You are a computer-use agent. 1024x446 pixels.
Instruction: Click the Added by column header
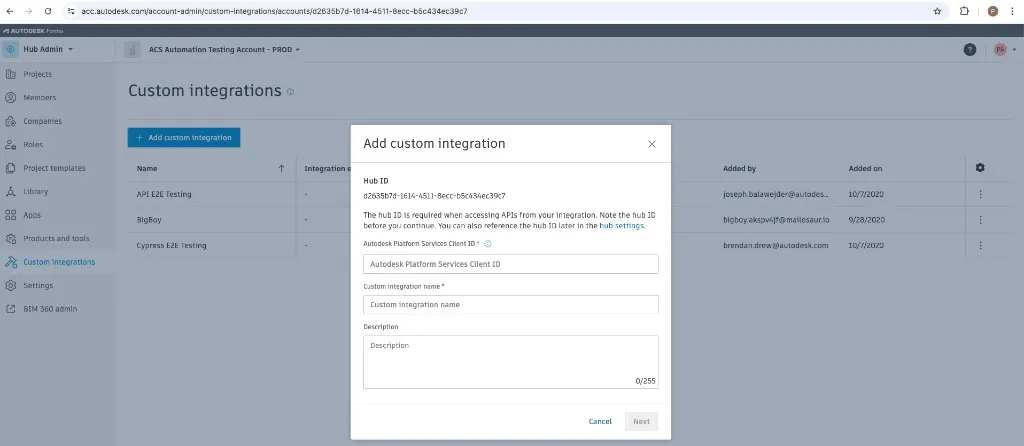click(x=739, y=168)
